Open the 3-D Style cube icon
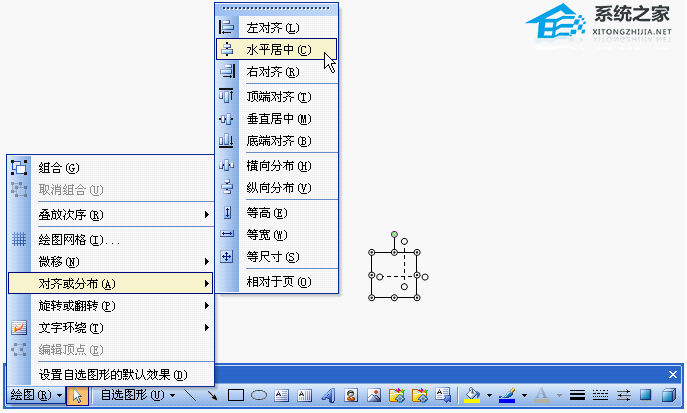The image size is (687, 413). coord(669,395)
